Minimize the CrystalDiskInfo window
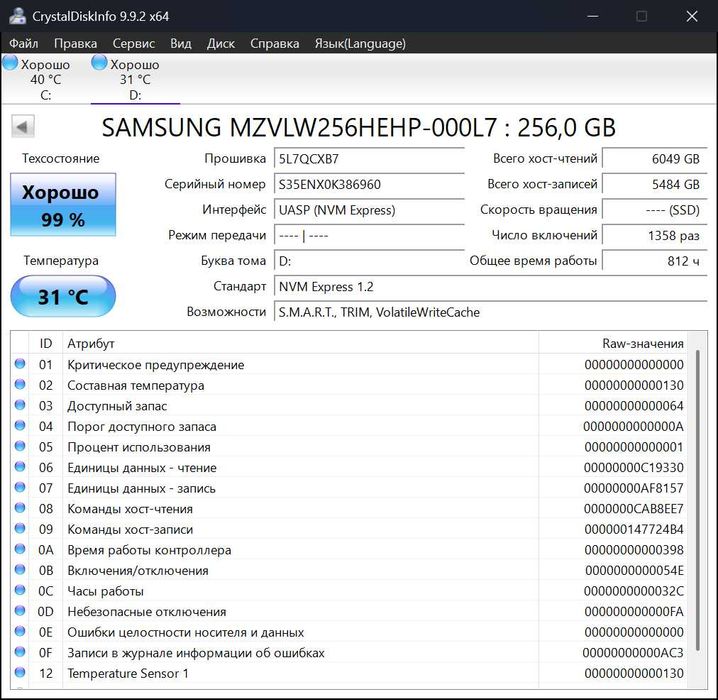The width and height of the screenshot is (718, 700). click(x=593, y=16)
